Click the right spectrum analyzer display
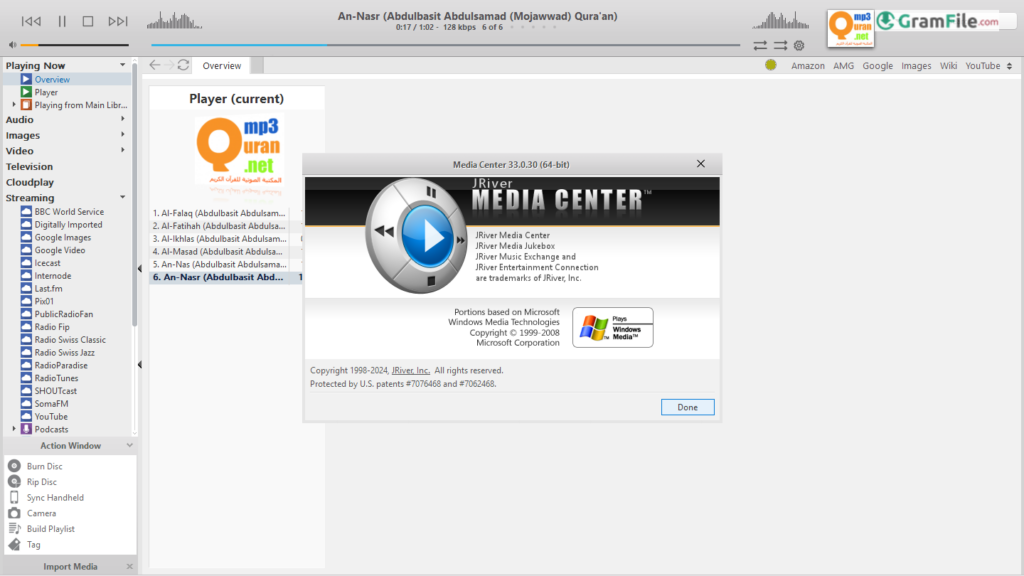This screenshot has height=576, width=1024. tap(780, 21)
